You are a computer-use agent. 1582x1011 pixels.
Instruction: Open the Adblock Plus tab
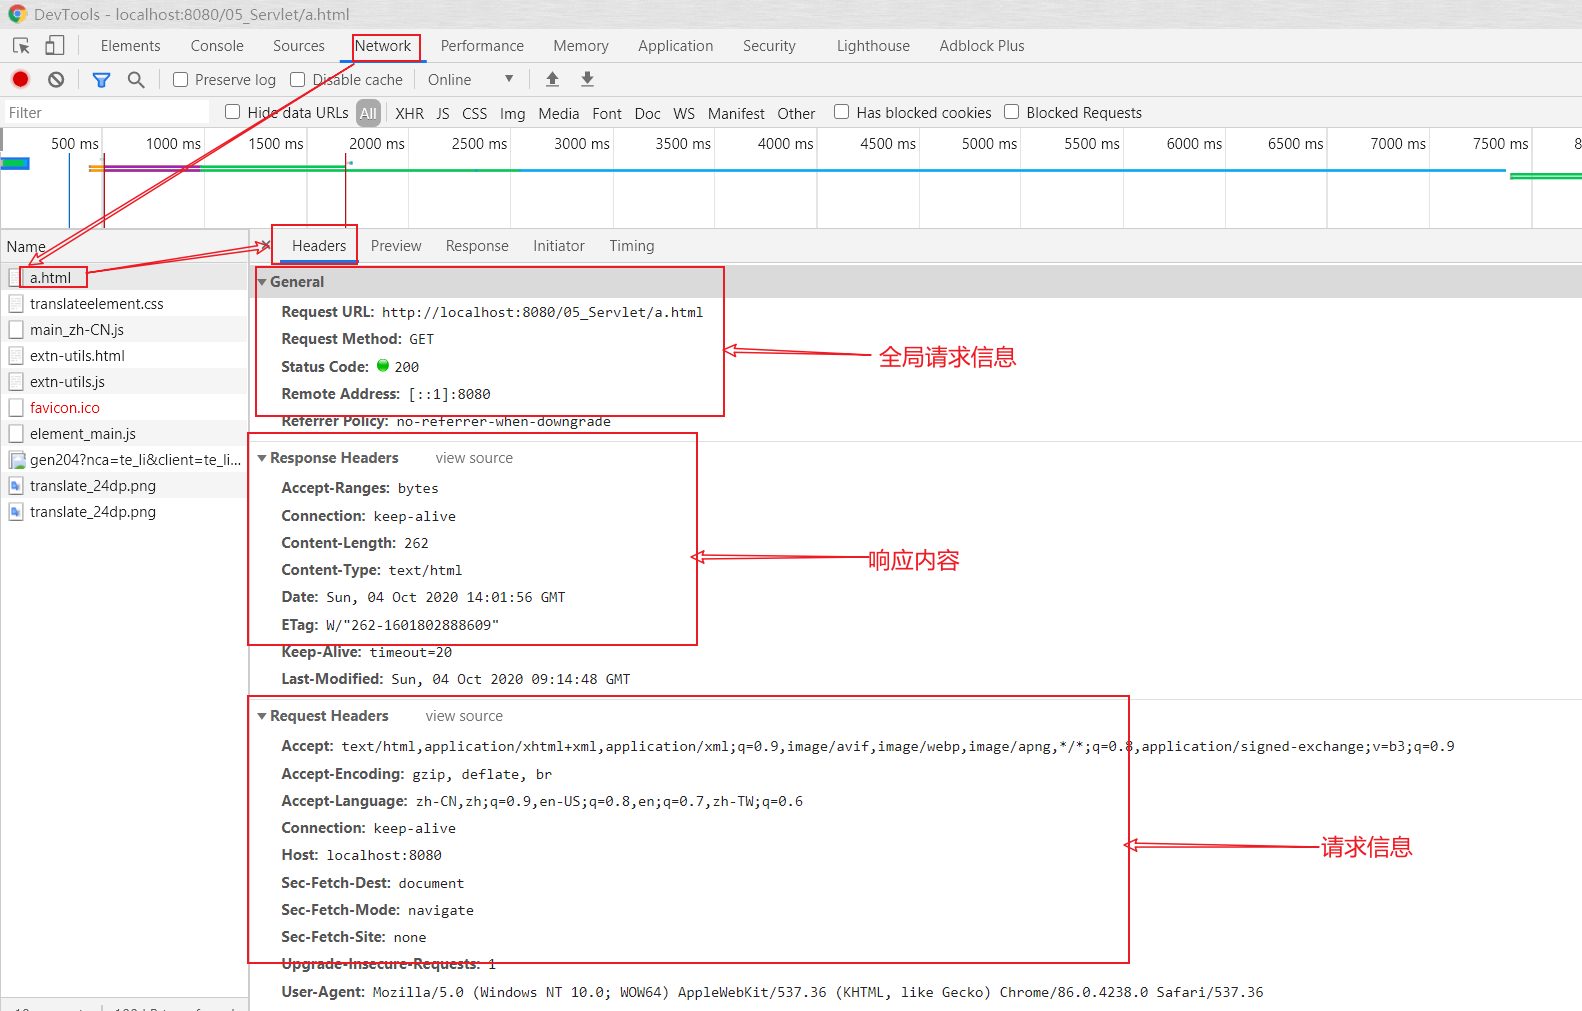tap(982, 46)
